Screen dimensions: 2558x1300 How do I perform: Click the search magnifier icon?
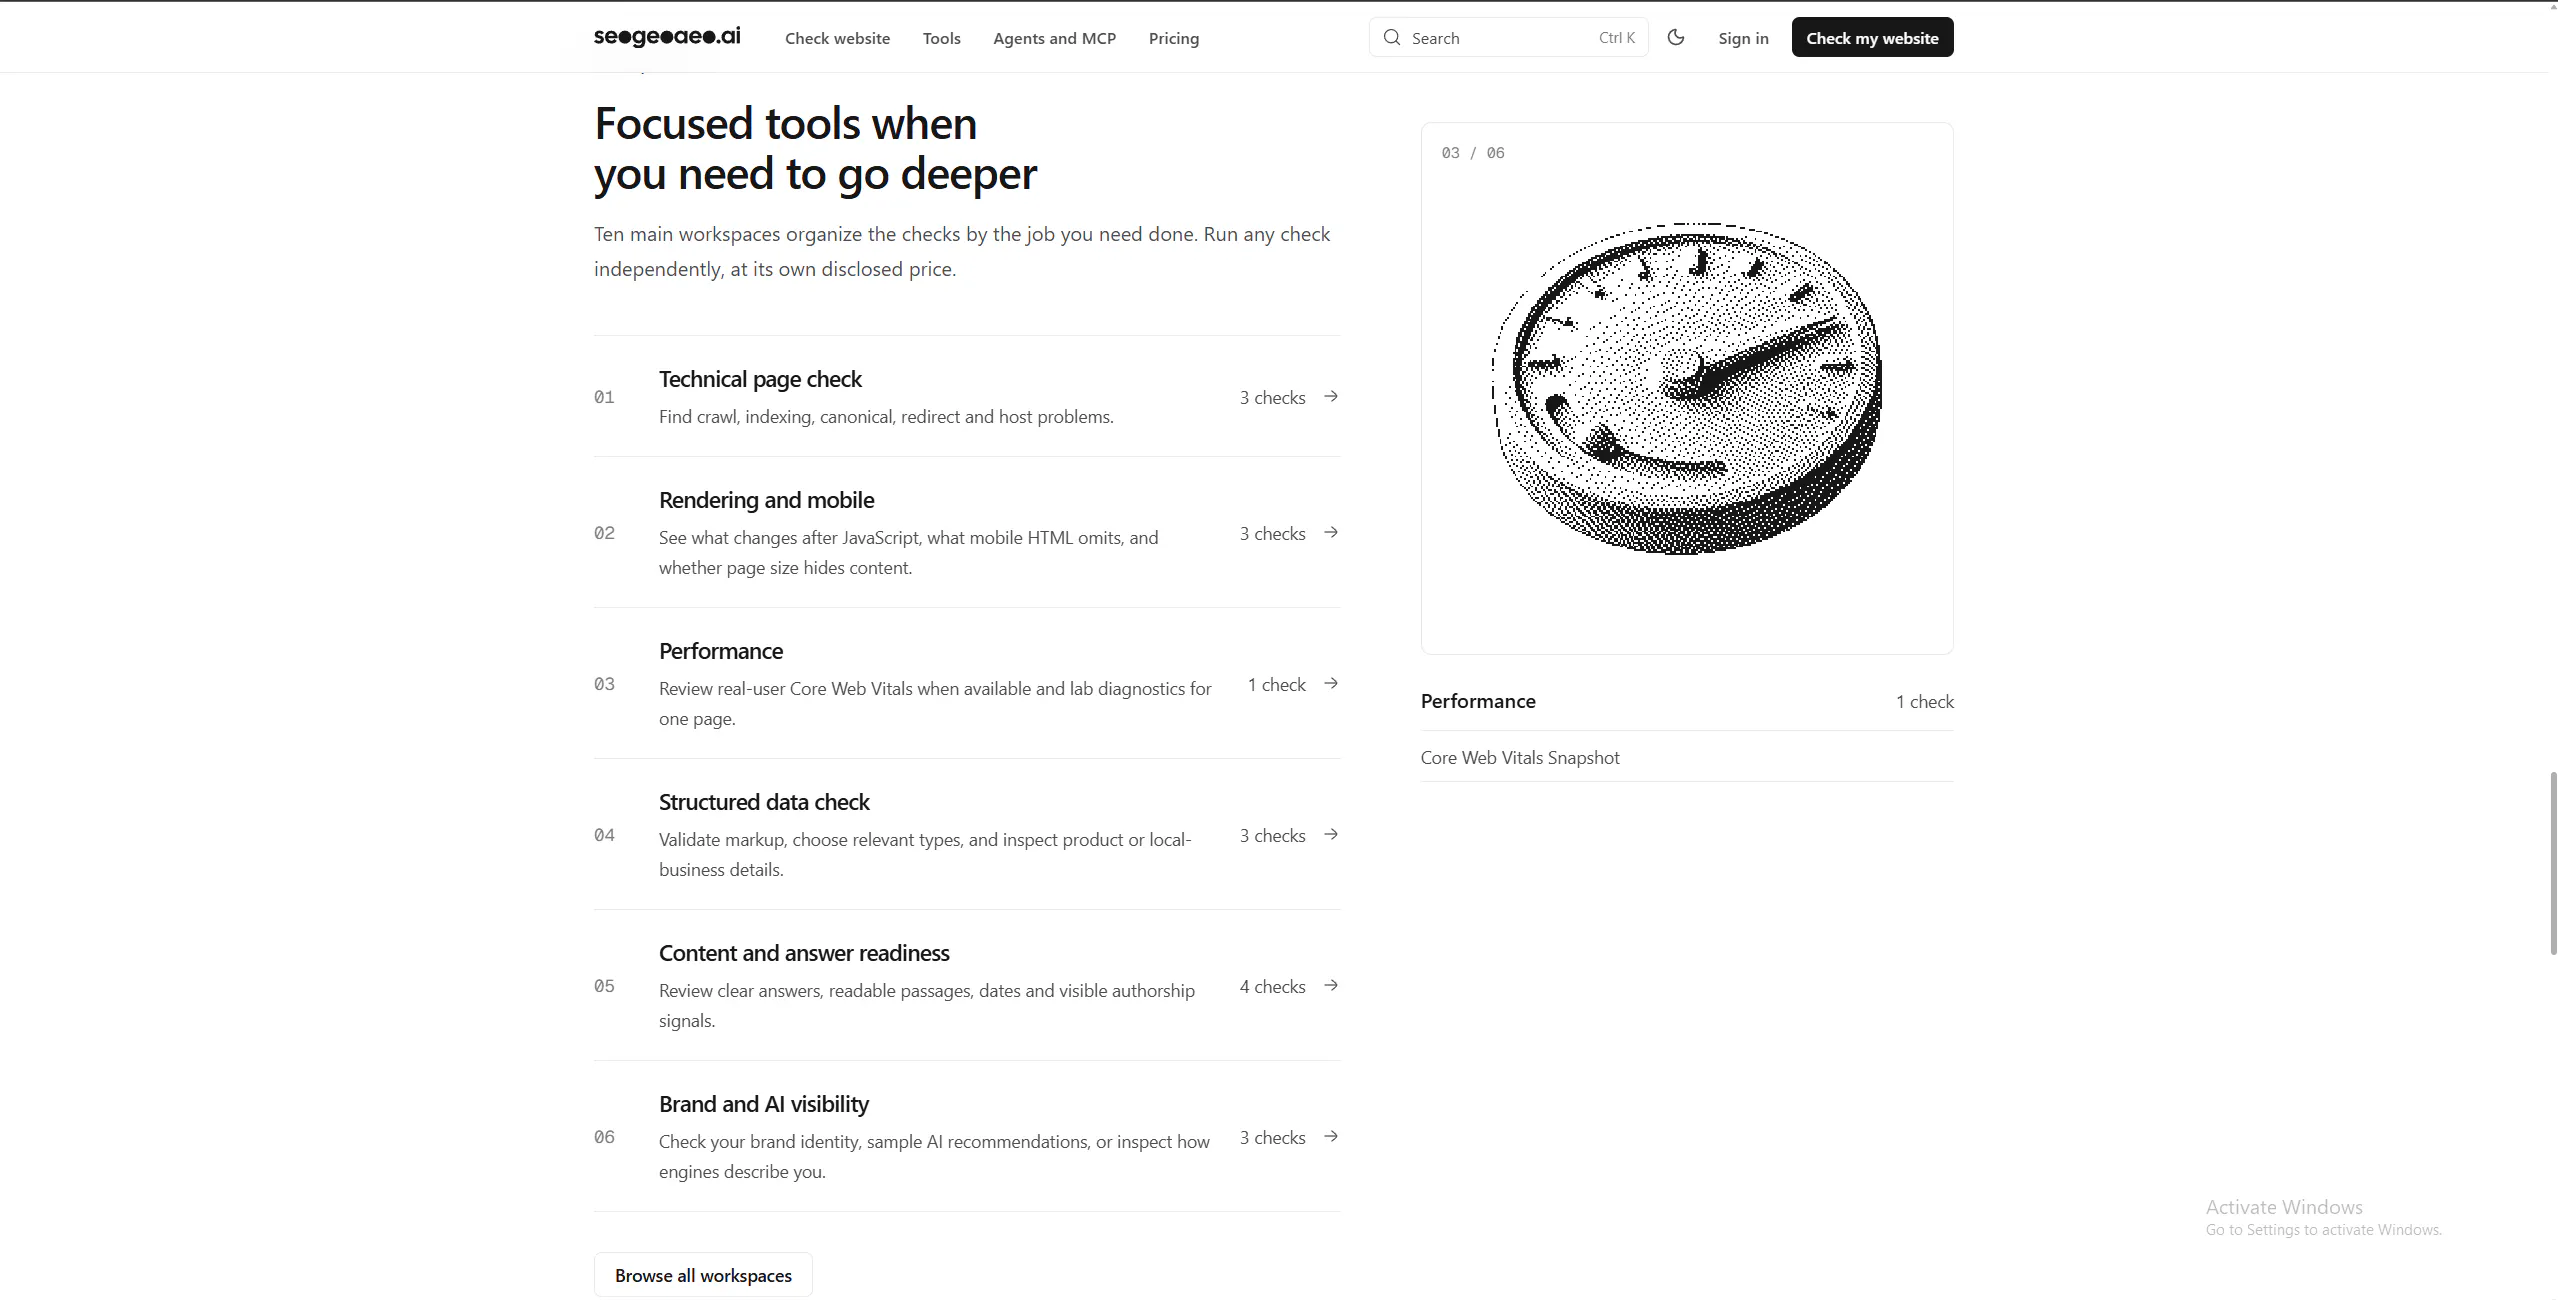pyautogui.click(x=1392, y=37)
